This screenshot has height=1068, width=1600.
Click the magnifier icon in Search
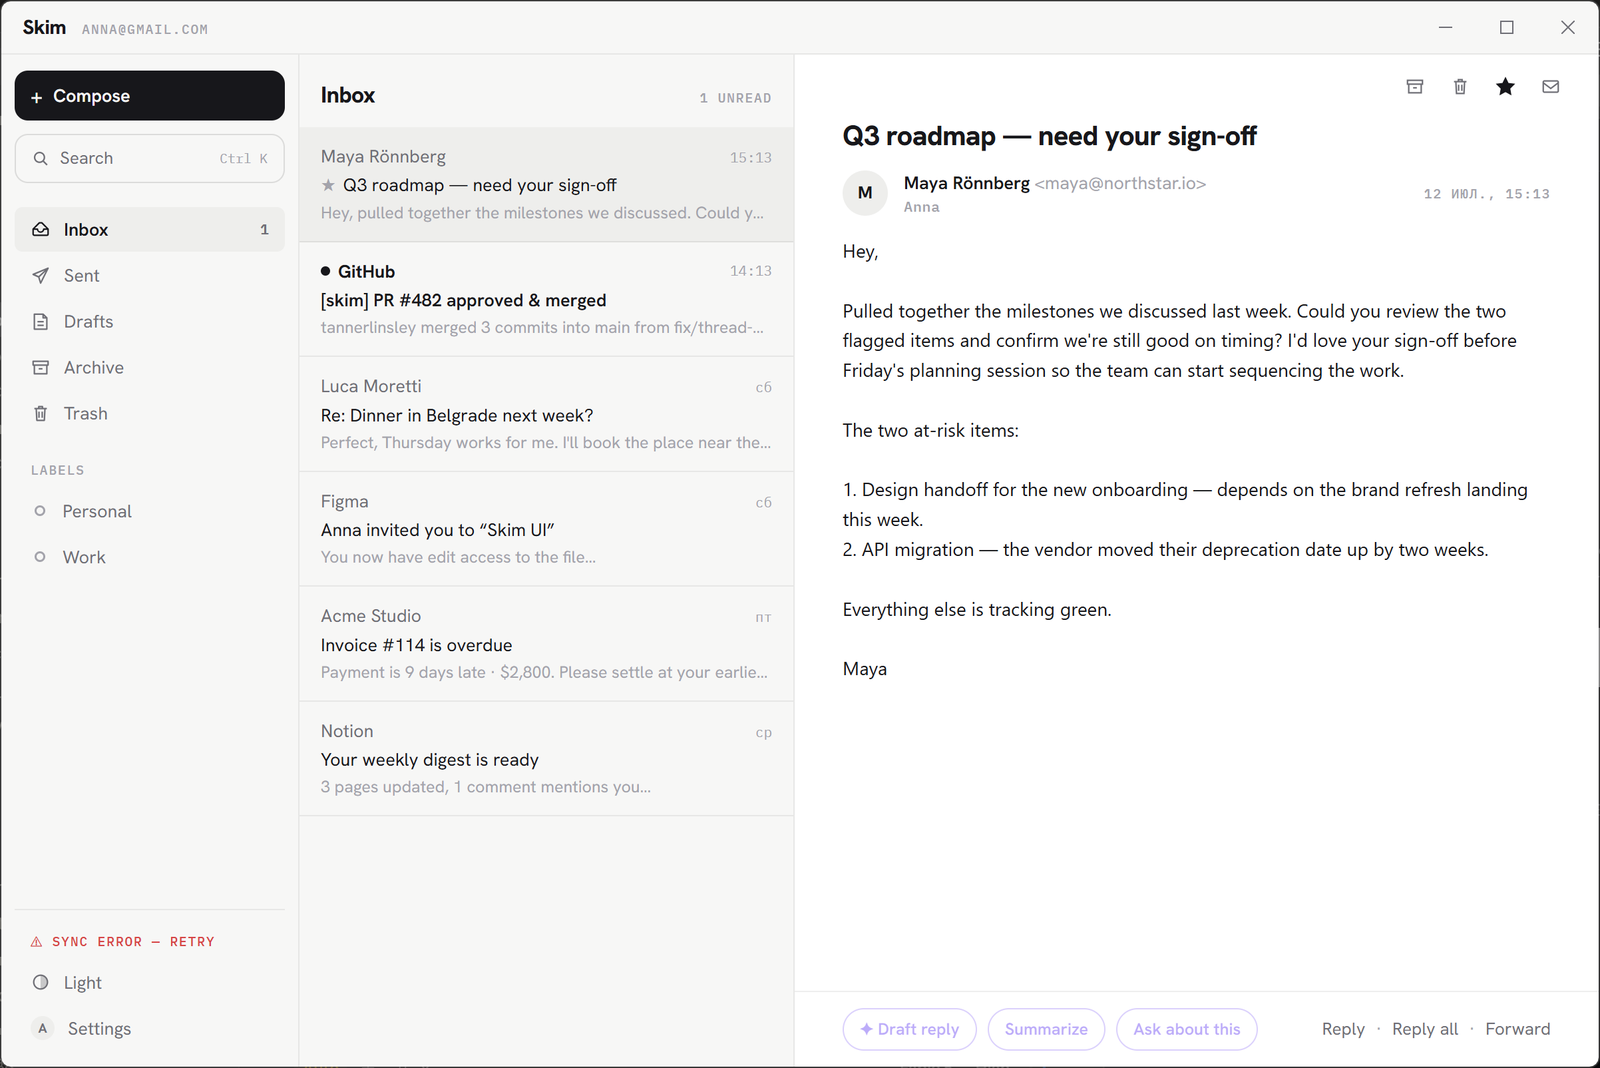[x=41, y=158]
